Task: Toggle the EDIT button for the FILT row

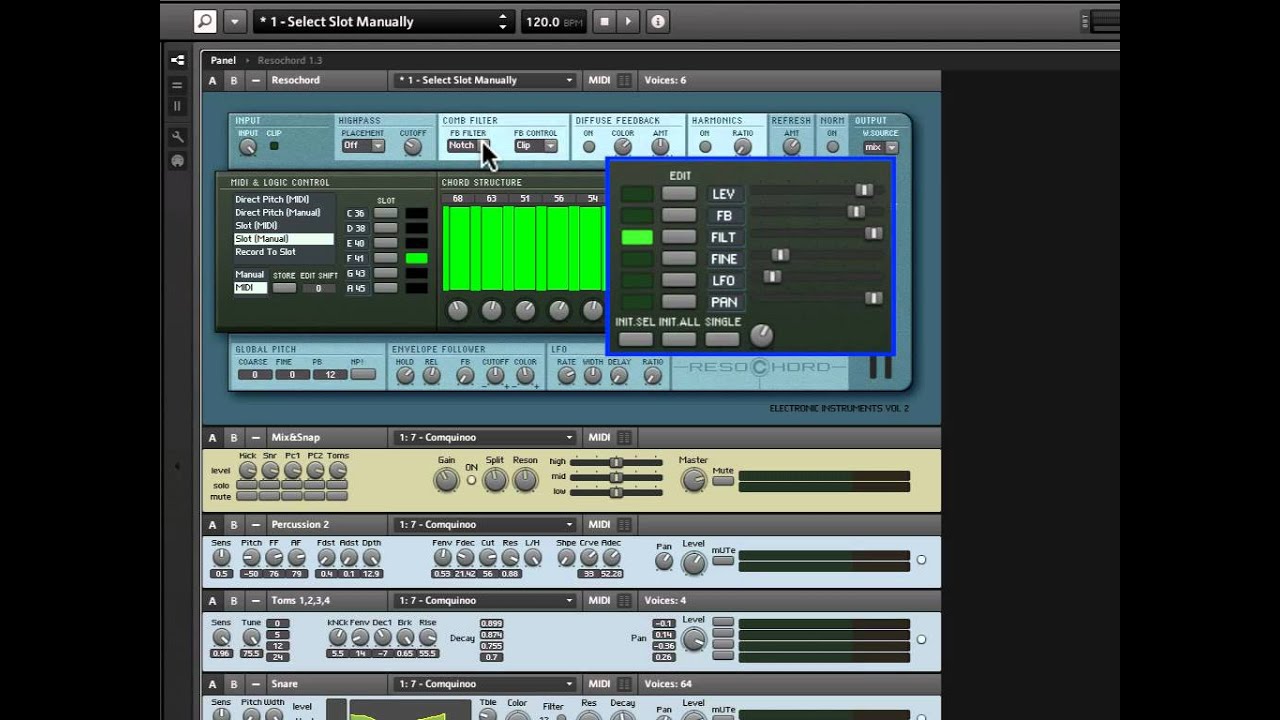Action: [679, 237]
